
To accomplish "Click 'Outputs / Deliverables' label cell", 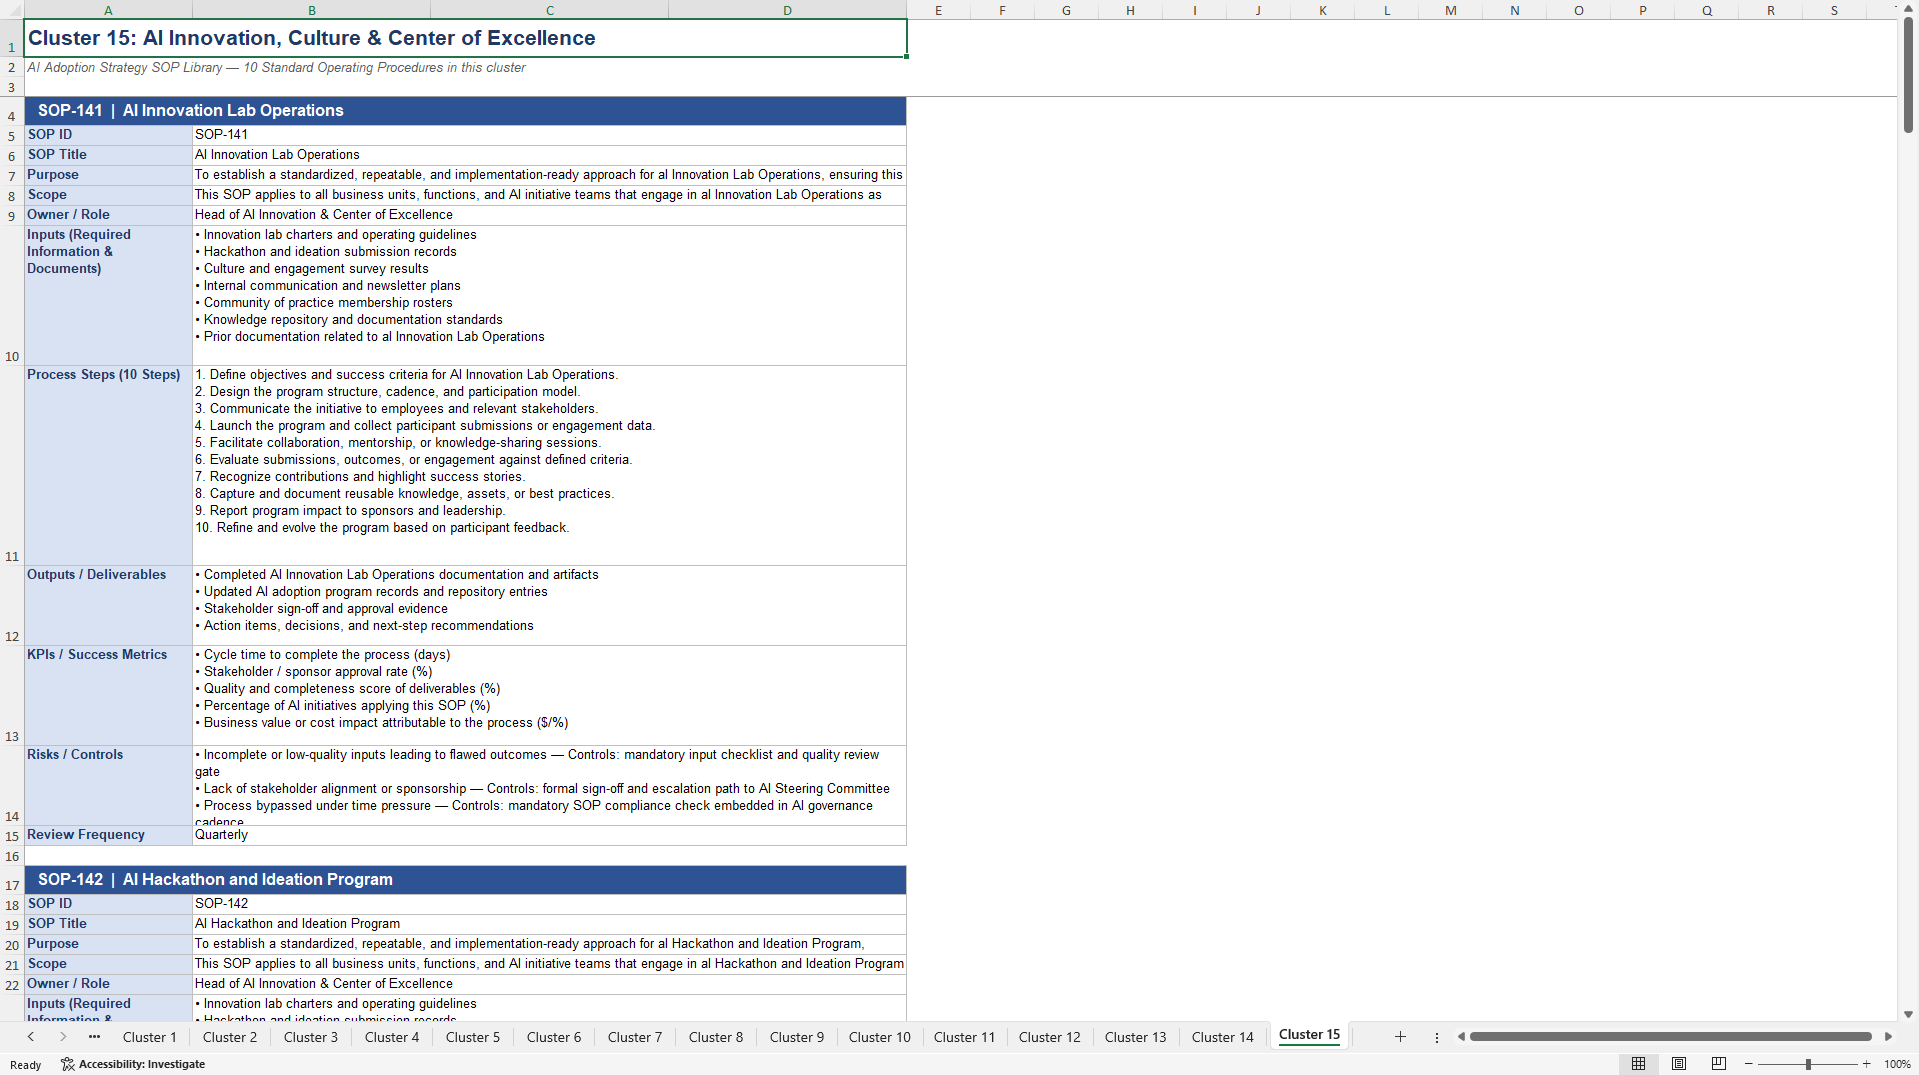I will coord(108,605).
